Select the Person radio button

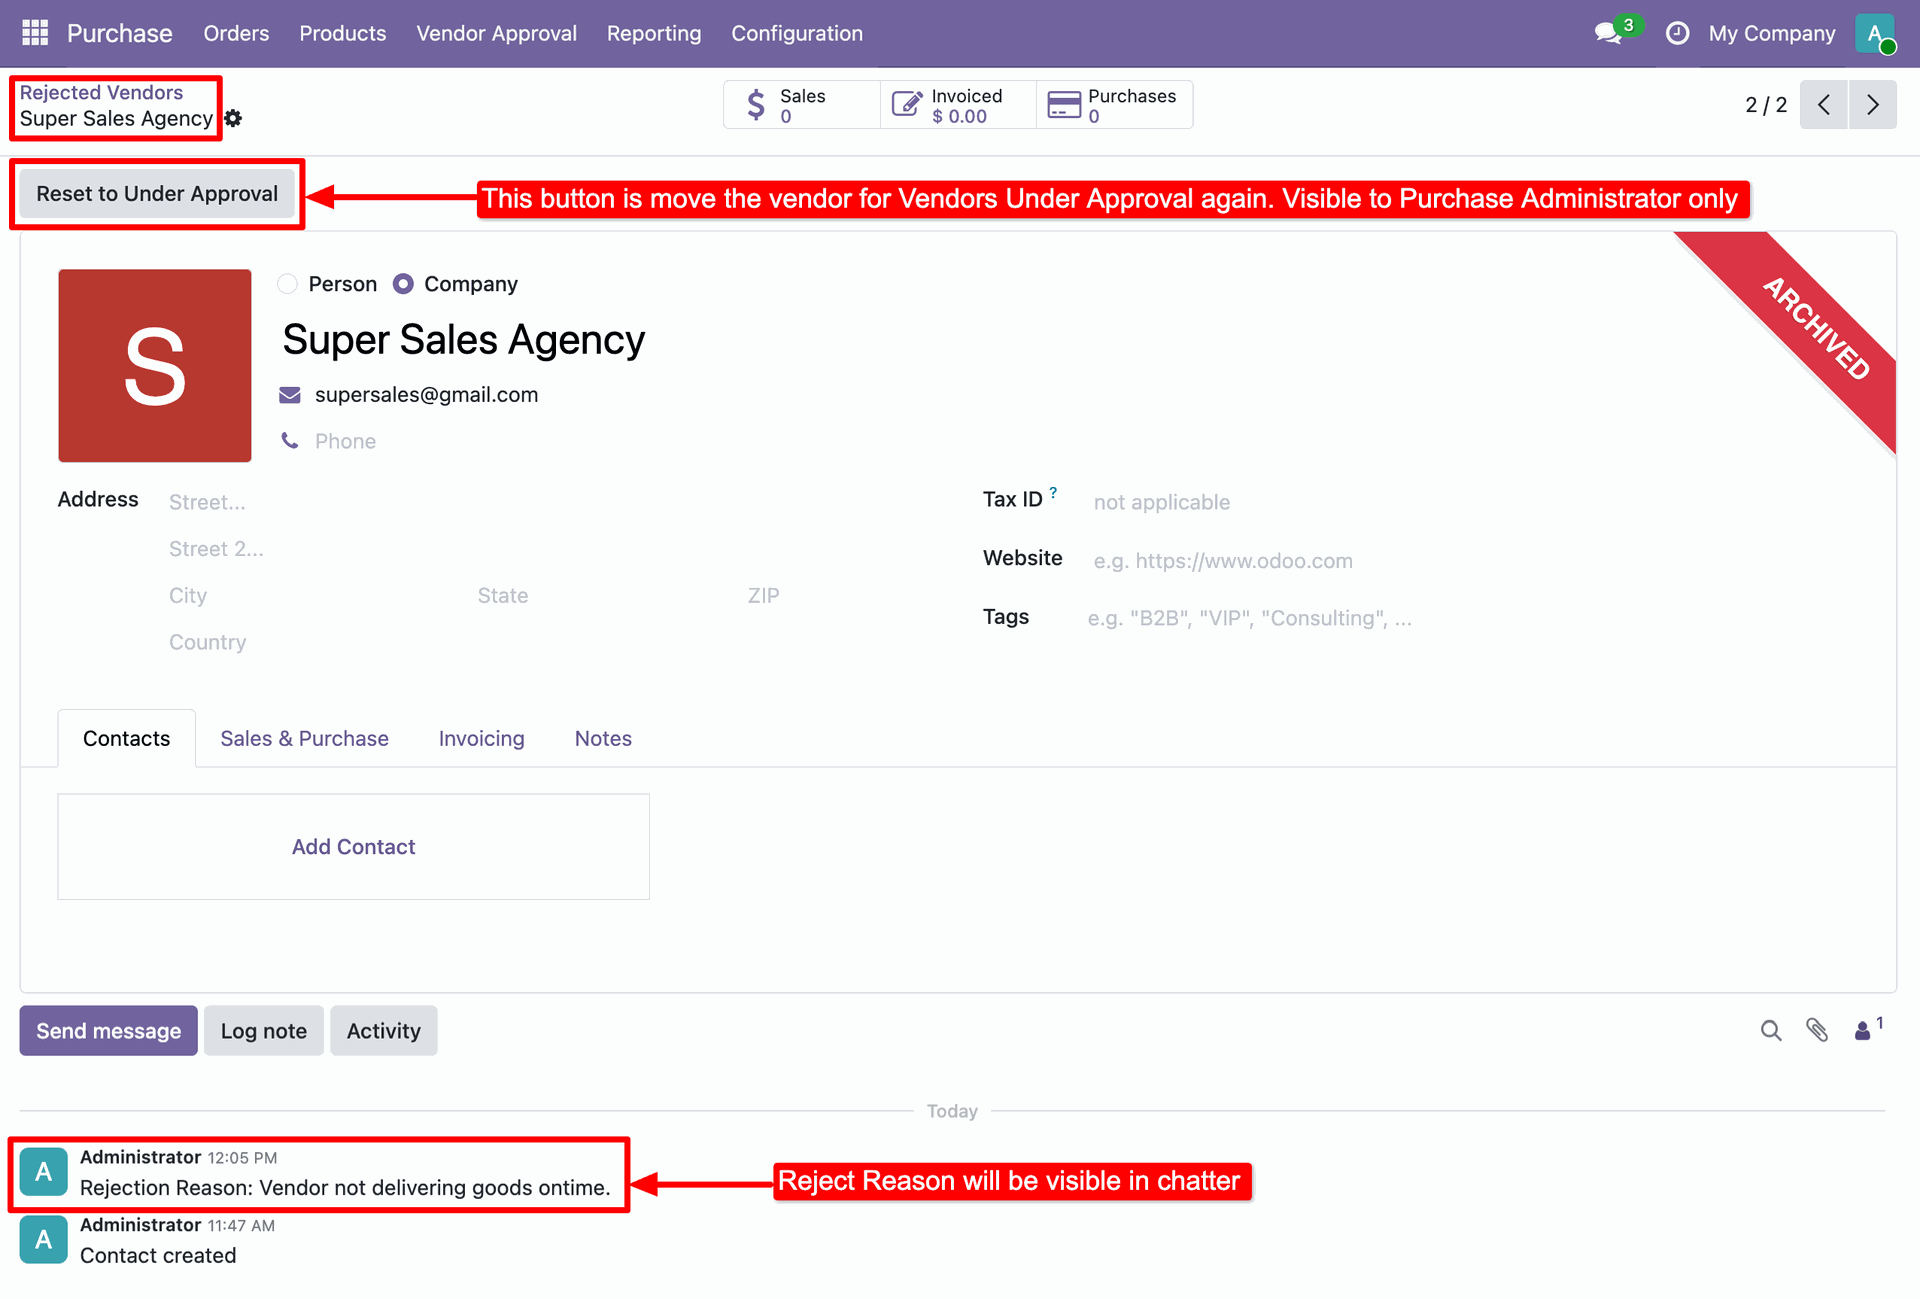(x=288, y=284)
